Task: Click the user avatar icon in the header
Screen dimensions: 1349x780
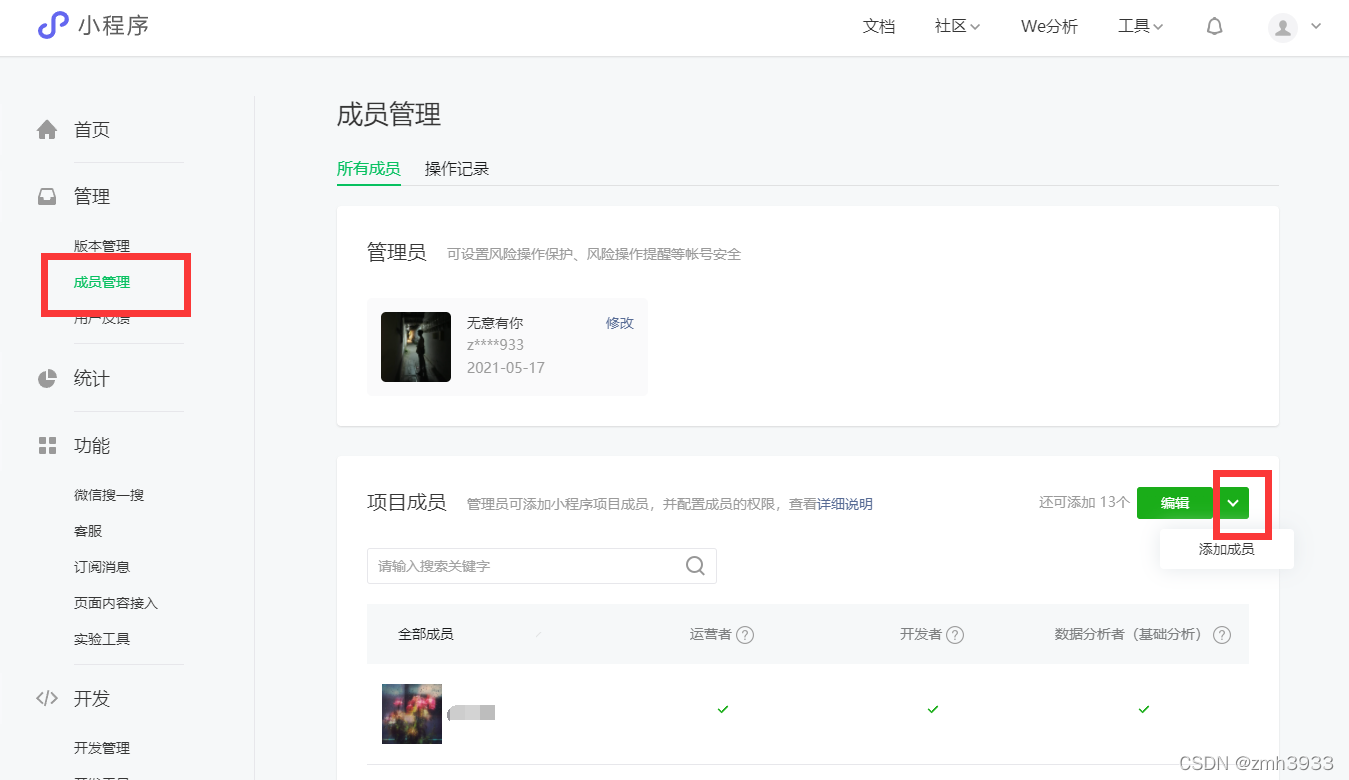Action: click(1282, 27)
